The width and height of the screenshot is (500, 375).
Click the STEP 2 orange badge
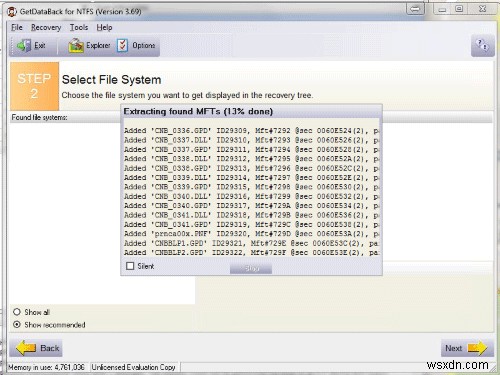(x=34, y=86)
